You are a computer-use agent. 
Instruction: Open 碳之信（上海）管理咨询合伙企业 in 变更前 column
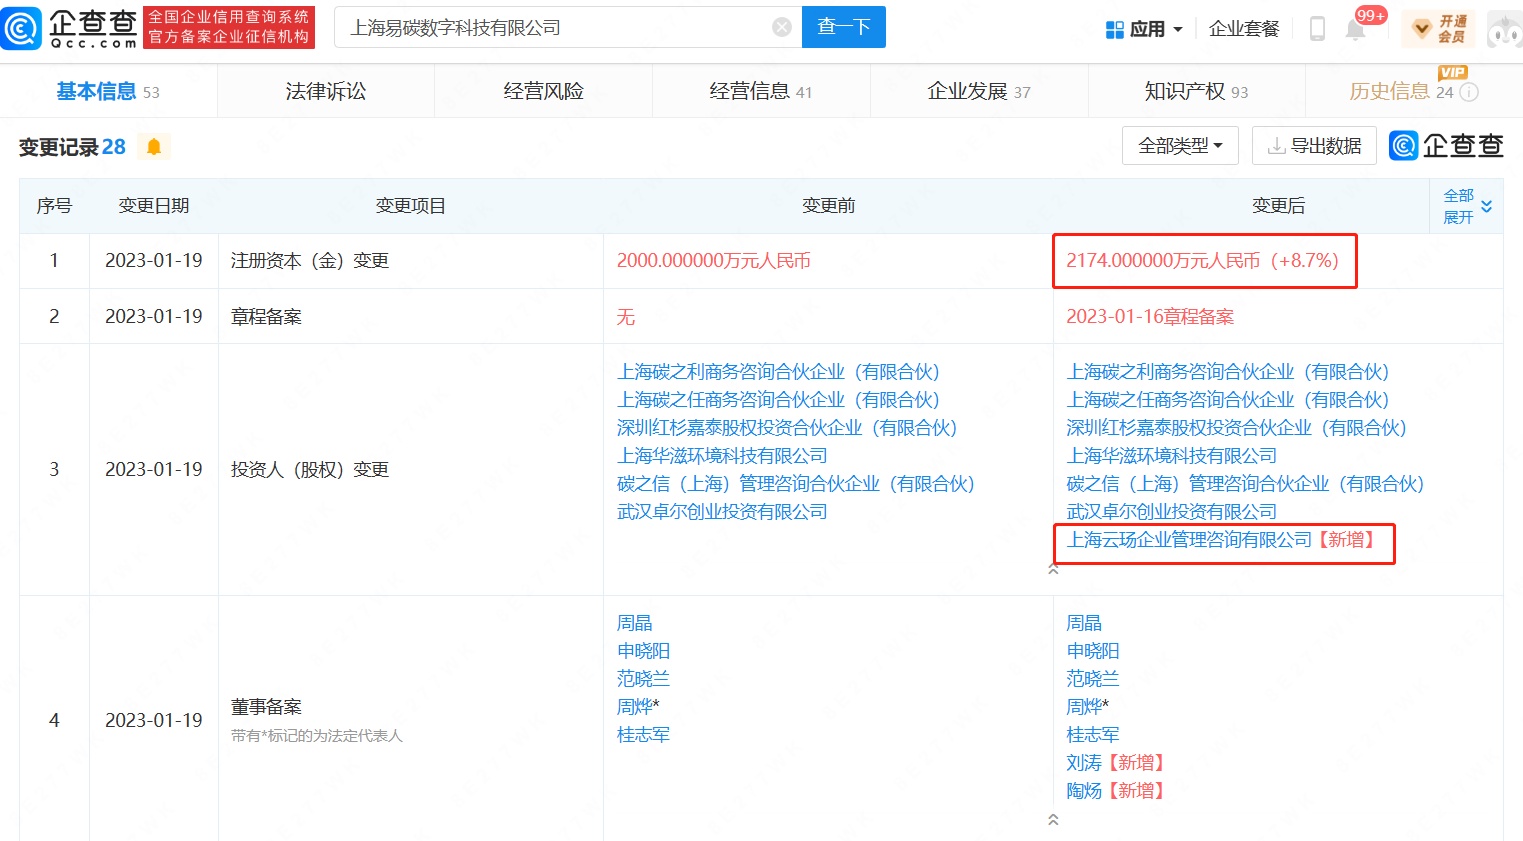(796, 484)
